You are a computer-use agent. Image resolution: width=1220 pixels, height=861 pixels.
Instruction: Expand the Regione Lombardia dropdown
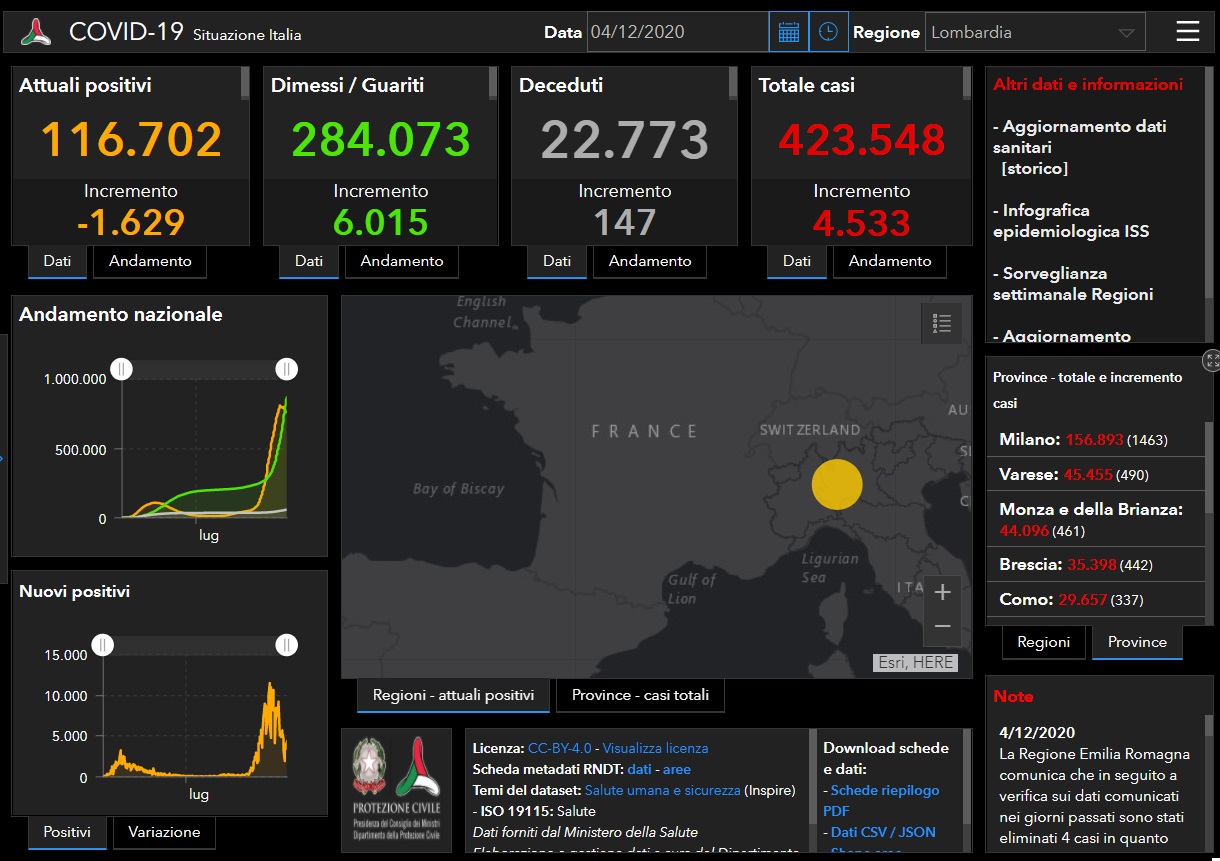(1034, 32)
